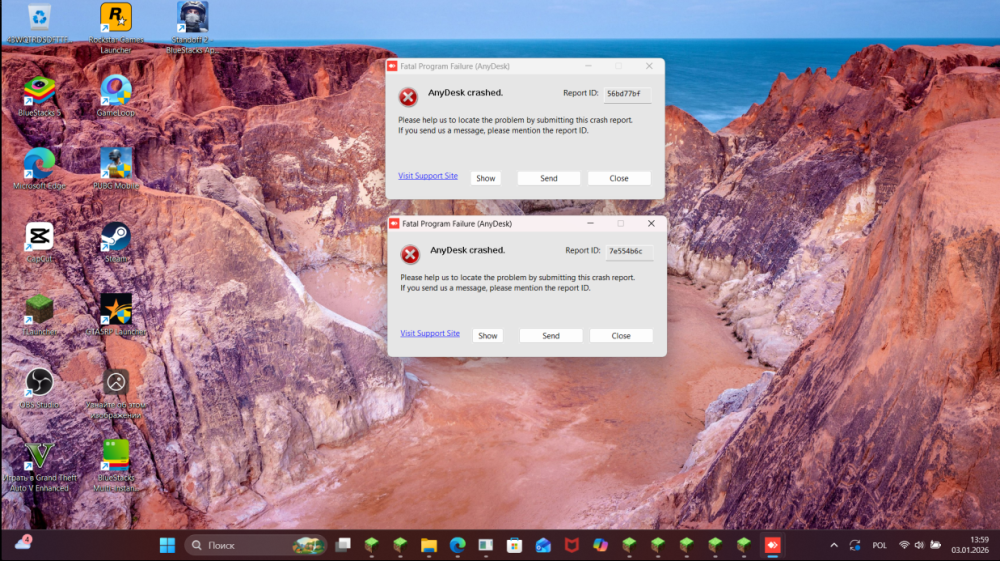The width and height of the screenshot is (1000, 561).
Task: Open the Outlook mail taskbar icon
Action: 543,545
